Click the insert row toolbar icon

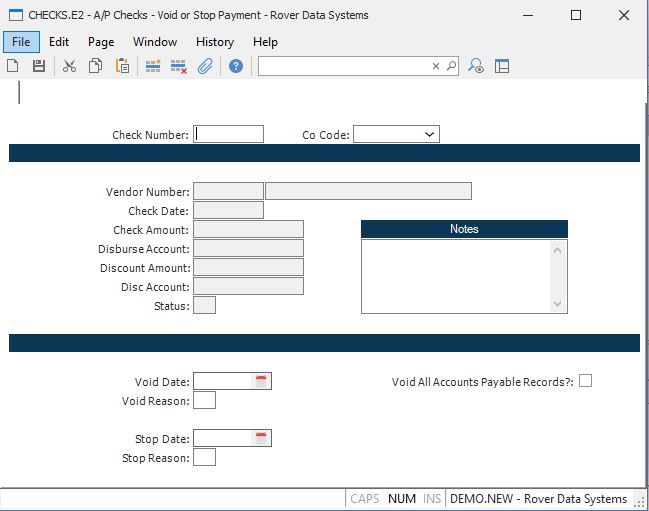153,66
